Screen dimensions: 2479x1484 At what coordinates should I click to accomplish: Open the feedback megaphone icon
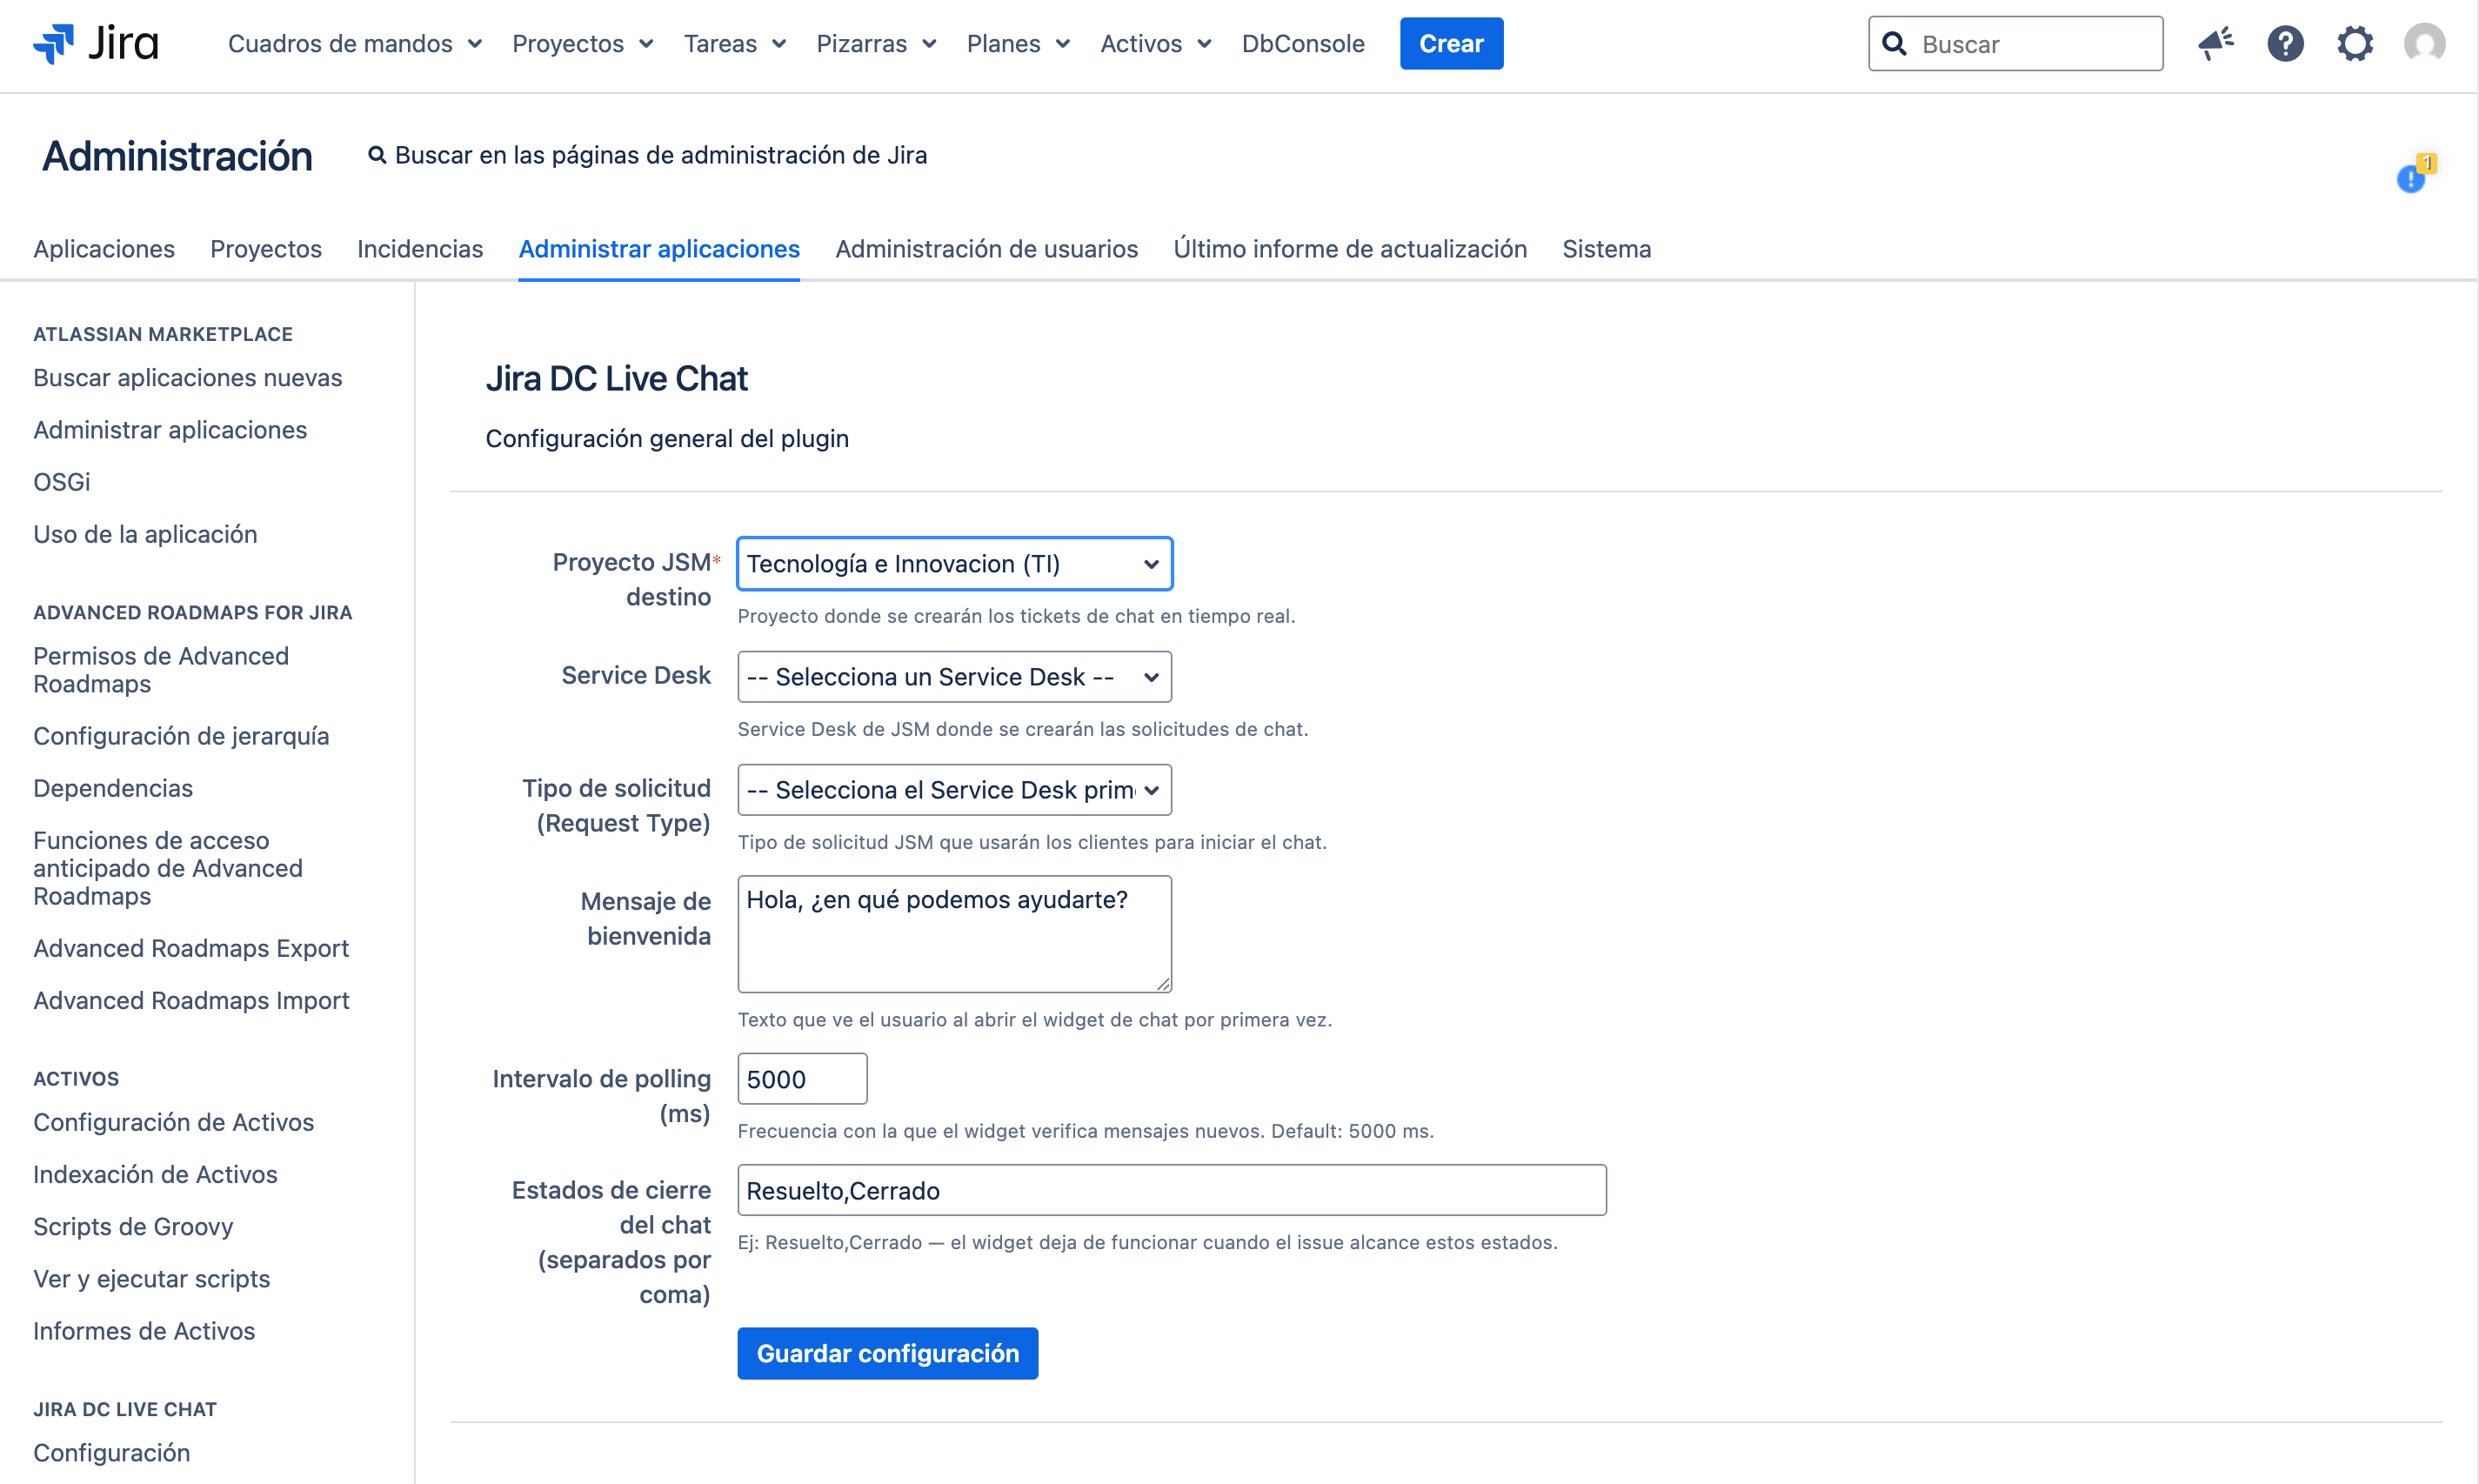point(2216,43)
